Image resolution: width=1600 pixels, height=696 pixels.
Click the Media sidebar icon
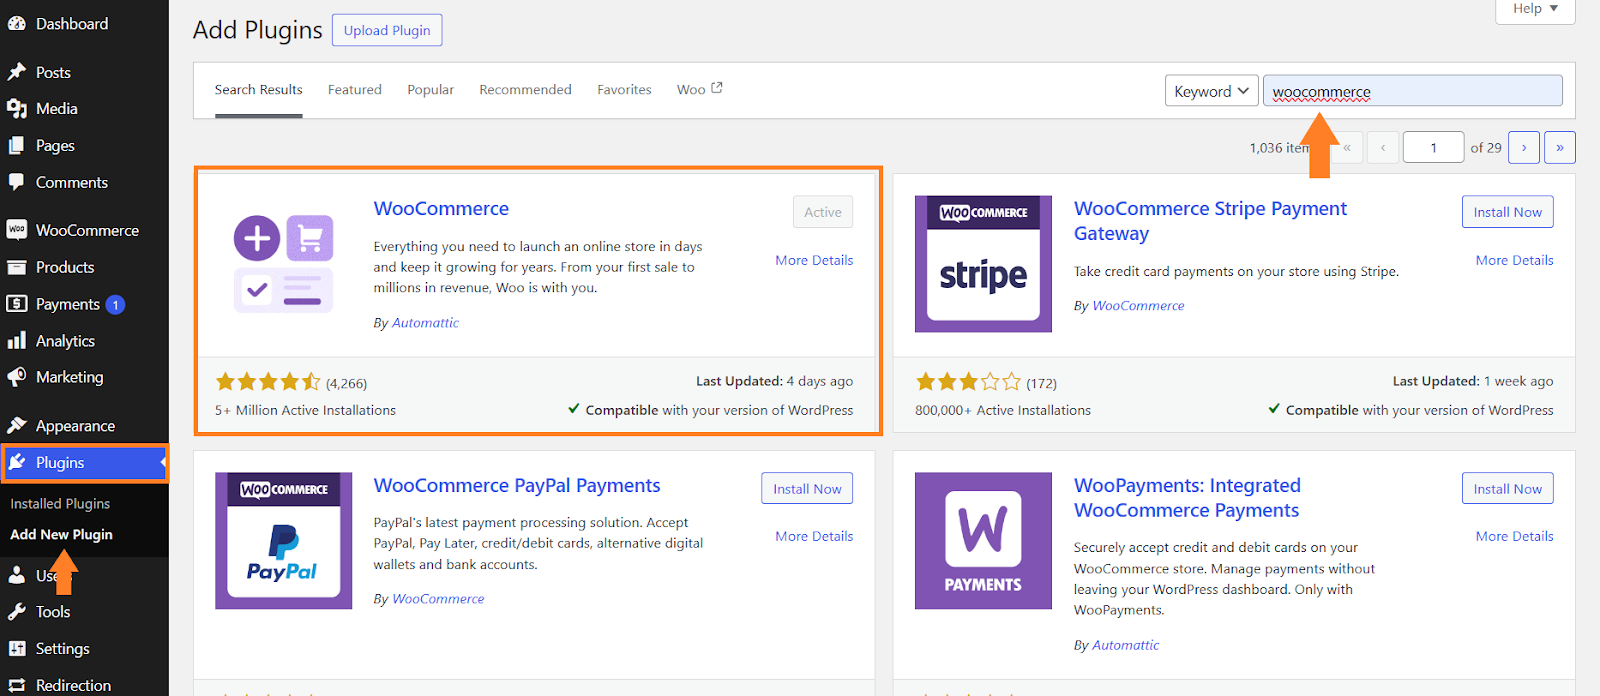[x=16, y=109]
